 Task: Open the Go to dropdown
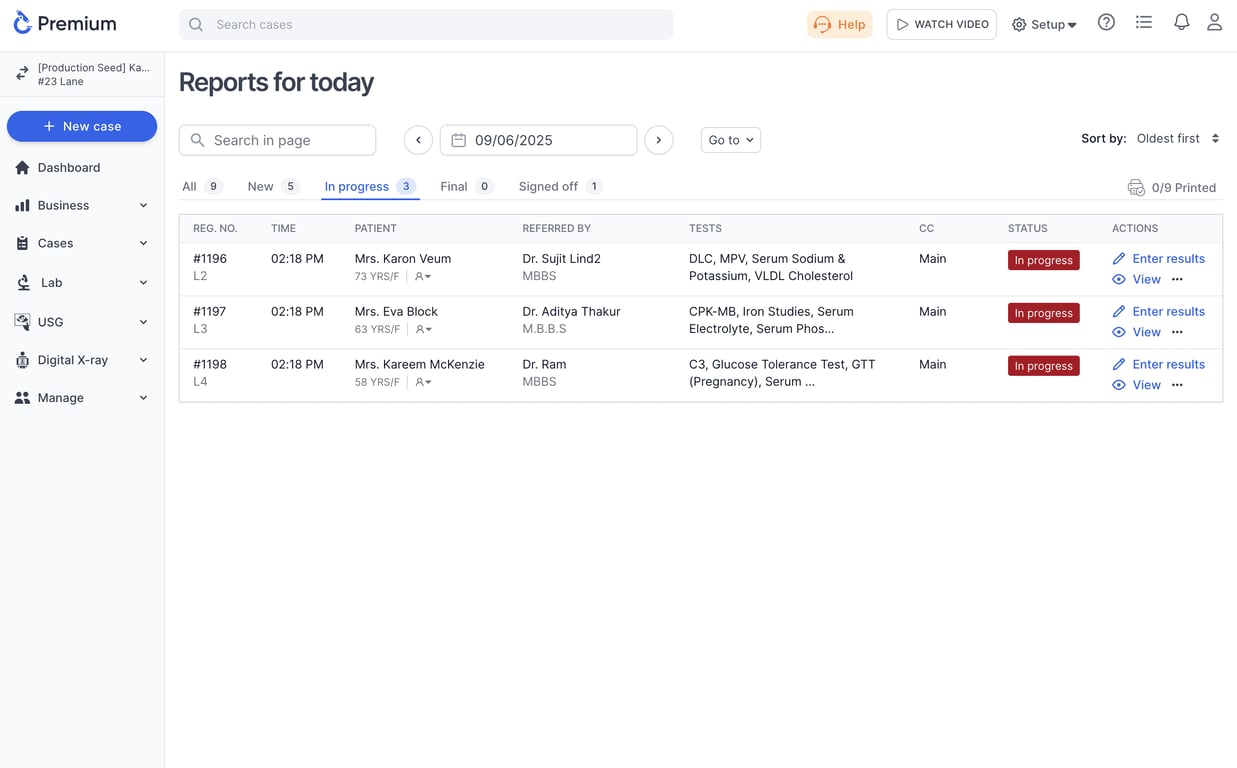pos(730,140)
